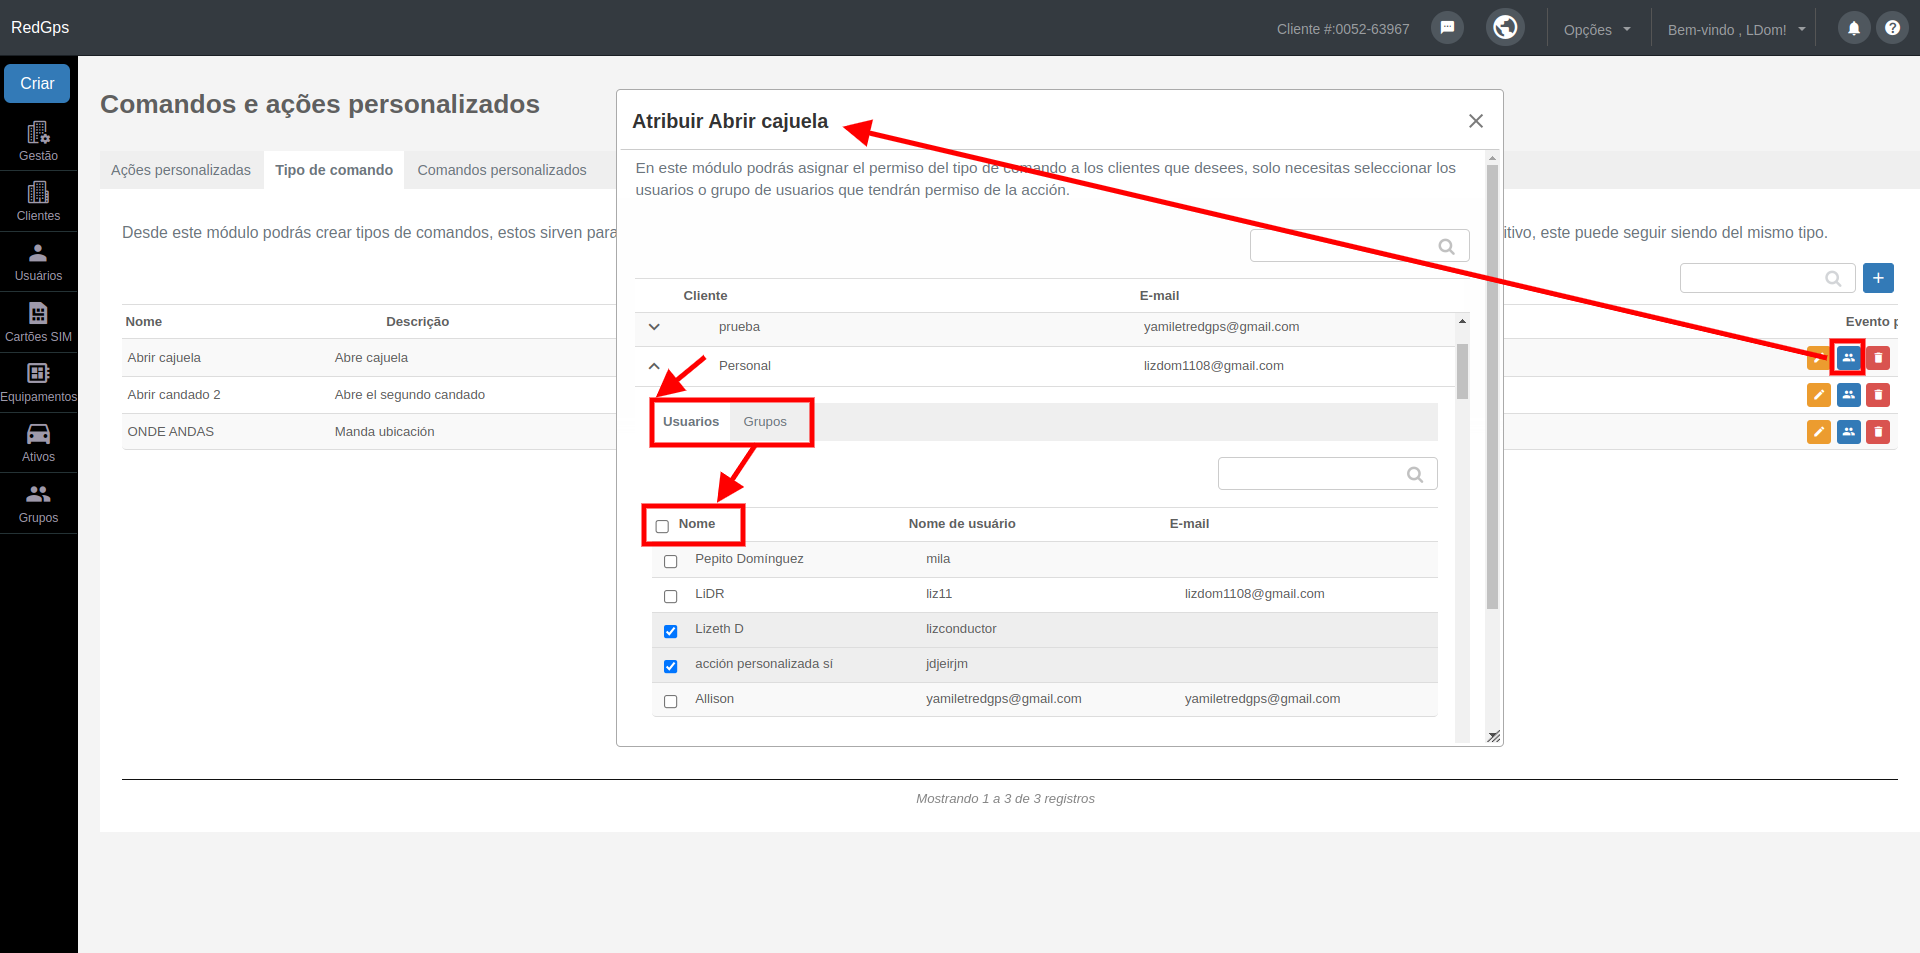Click the user search field in dialog
The image size is (1920, 953).
click(x=1327, y=474)
